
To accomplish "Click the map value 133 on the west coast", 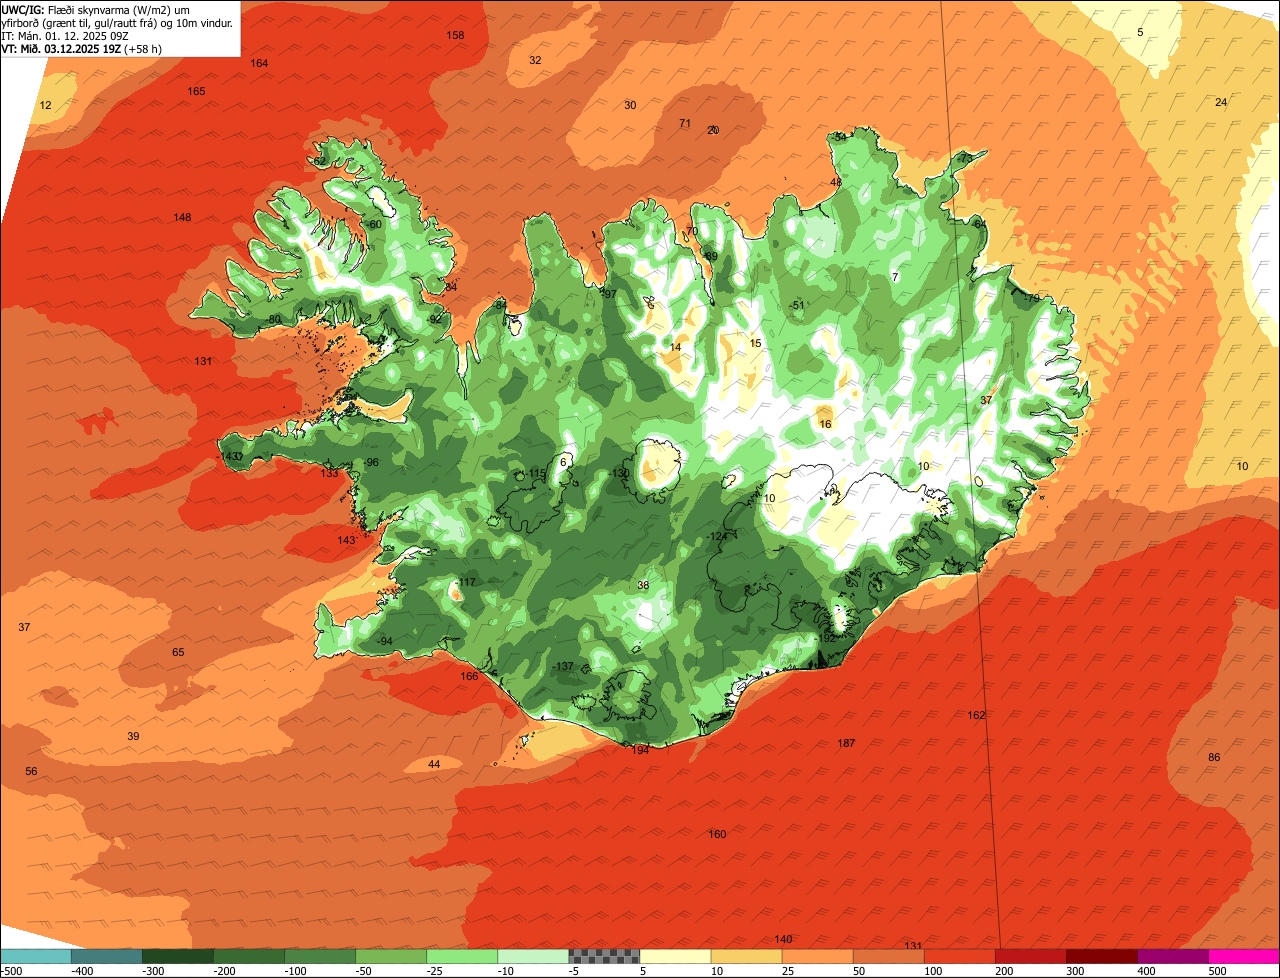I will tap(330, 473).
